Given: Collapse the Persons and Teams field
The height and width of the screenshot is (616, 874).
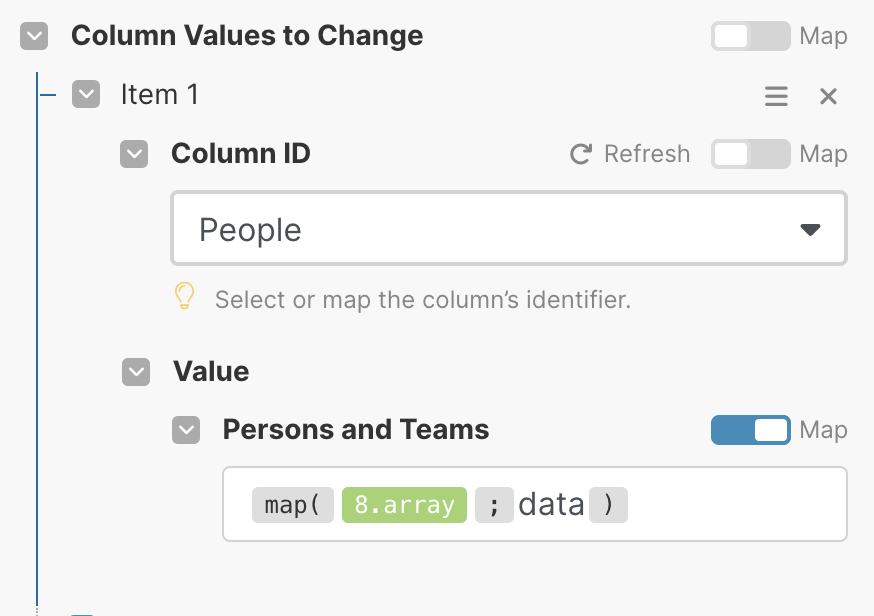Looking at the screenshot, I should [186, 430].
